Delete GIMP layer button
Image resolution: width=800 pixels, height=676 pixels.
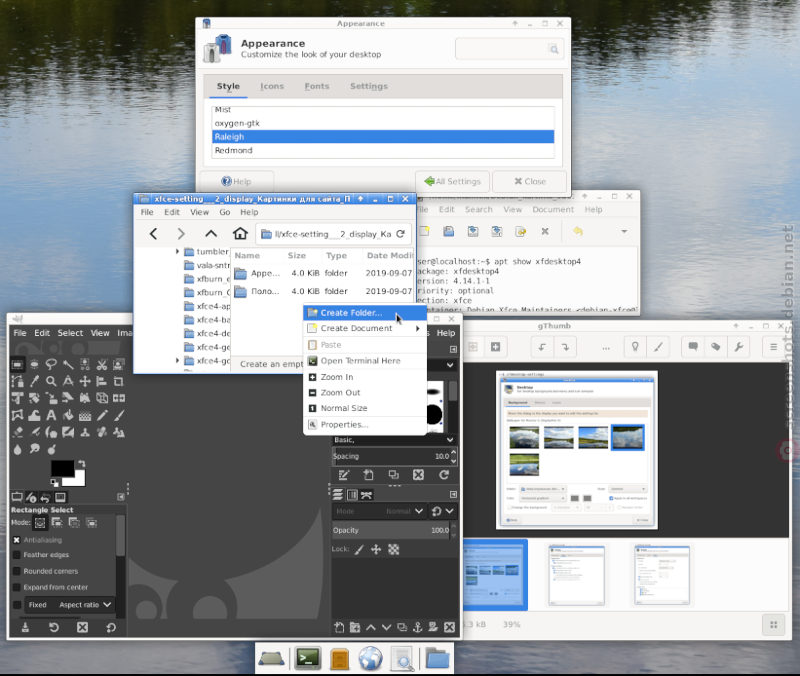(x=449, y=628)
